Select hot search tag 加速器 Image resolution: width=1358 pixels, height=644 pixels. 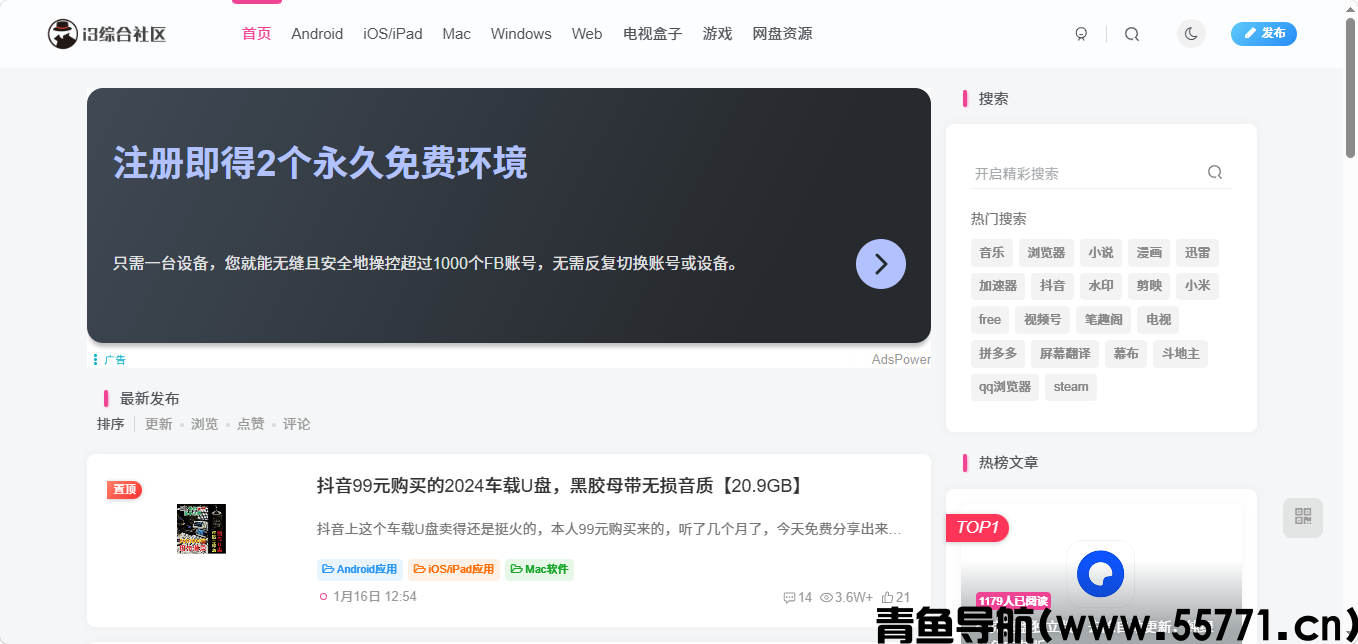[998, 286]
